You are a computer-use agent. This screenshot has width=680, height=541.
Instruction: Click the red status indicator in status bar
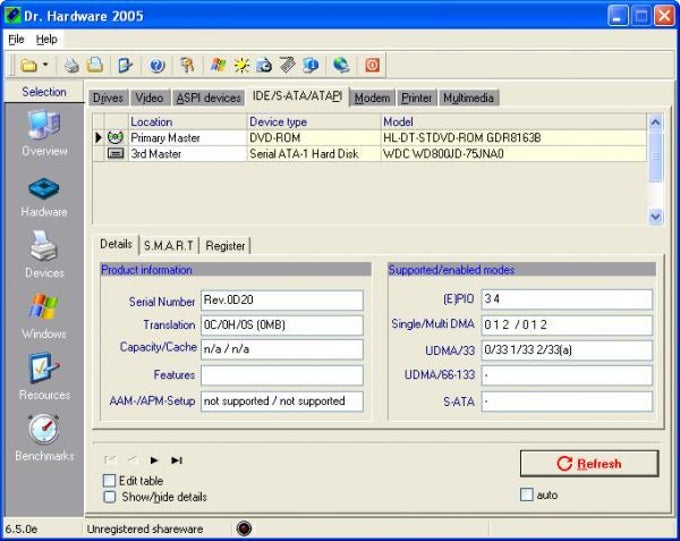[x=244, y=528]
